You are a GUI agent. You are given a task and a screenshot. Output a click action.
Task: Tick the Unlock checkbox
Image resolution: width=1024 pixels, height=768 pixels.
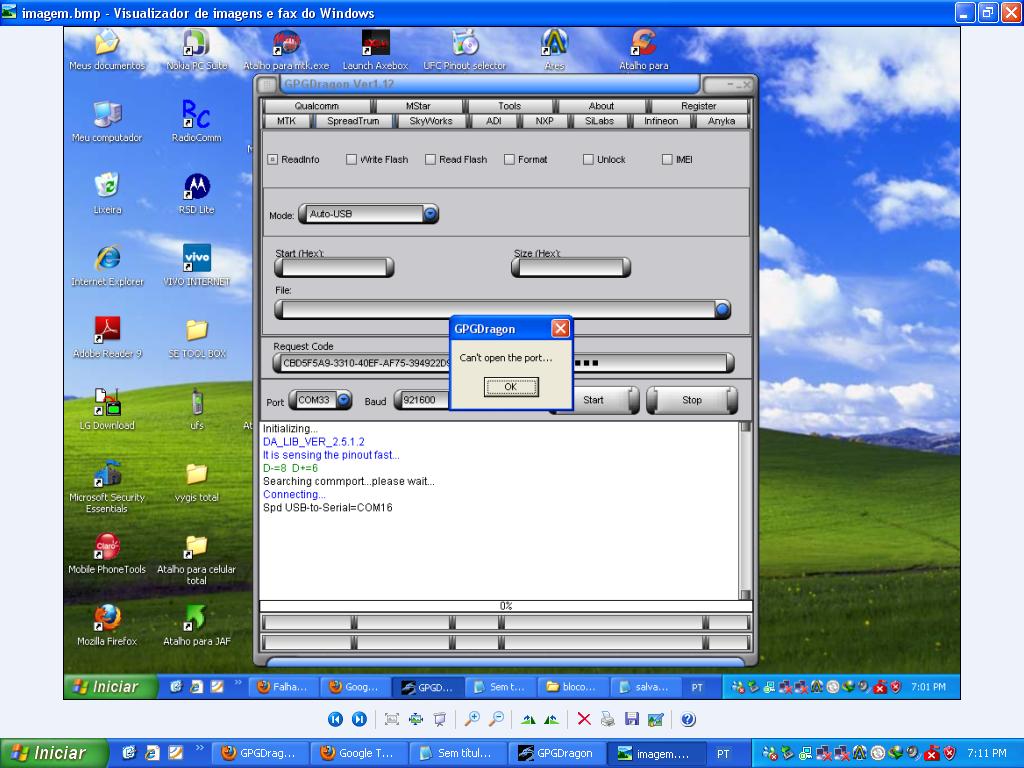pos(589,160)
